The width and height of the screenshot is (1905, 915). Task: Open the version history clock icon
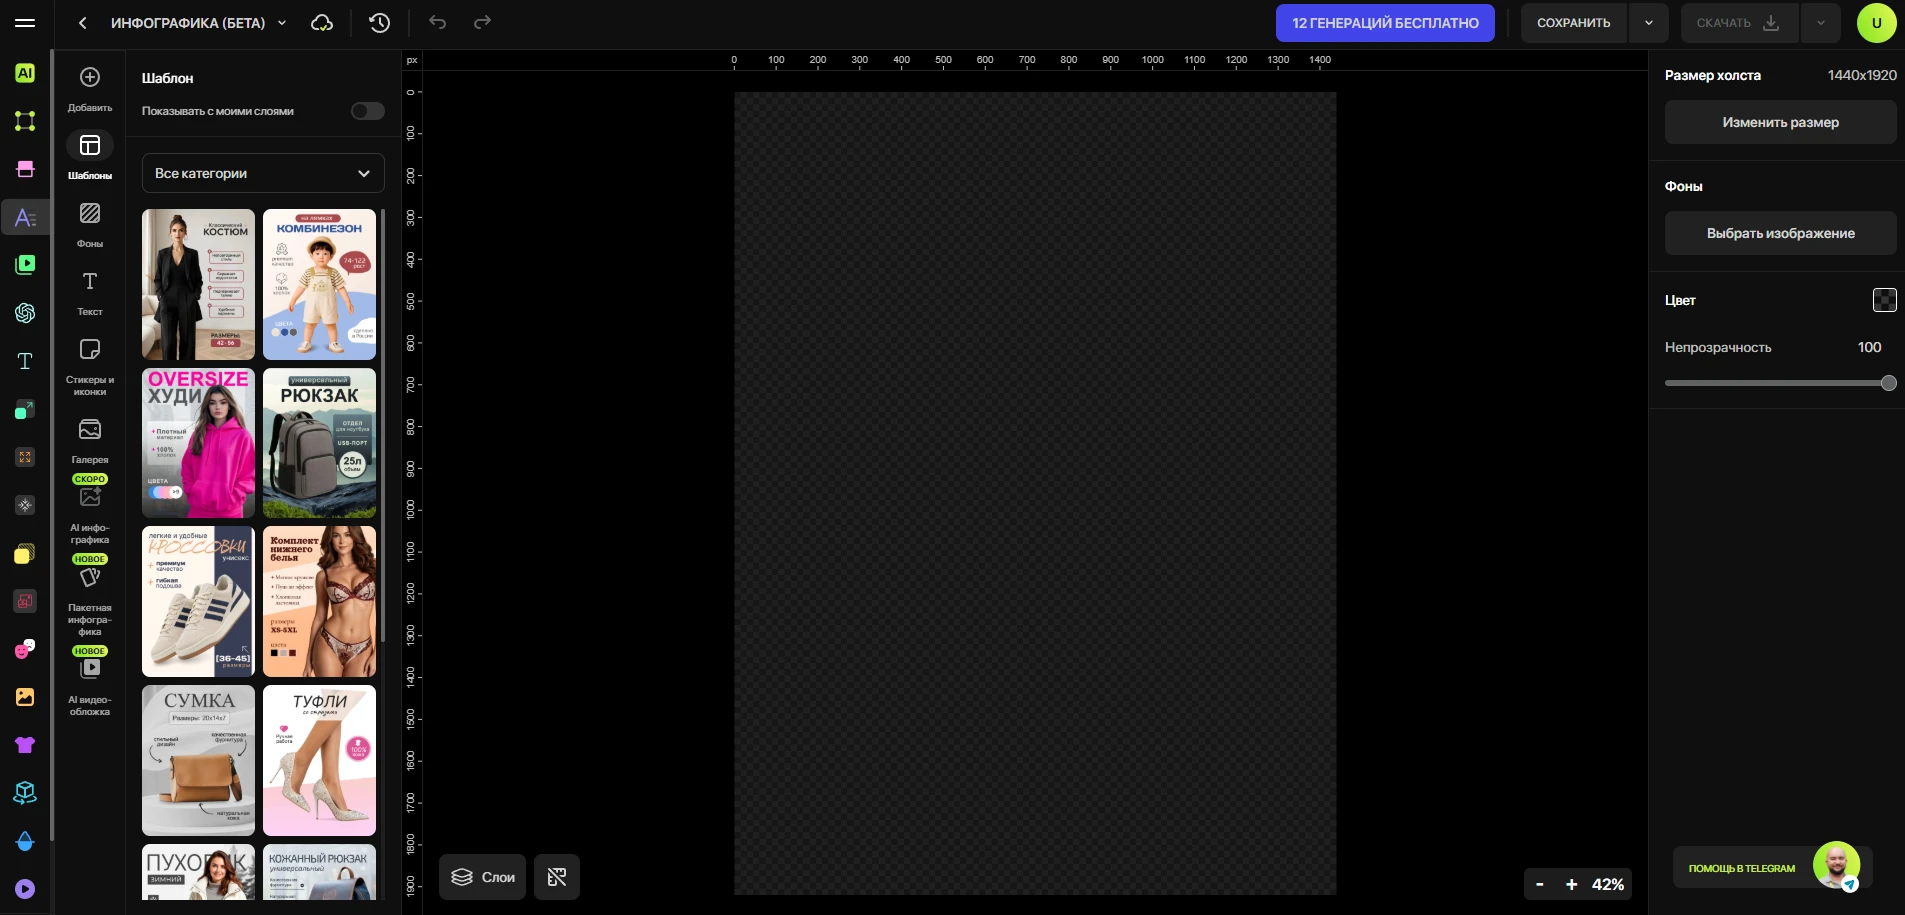379,23
